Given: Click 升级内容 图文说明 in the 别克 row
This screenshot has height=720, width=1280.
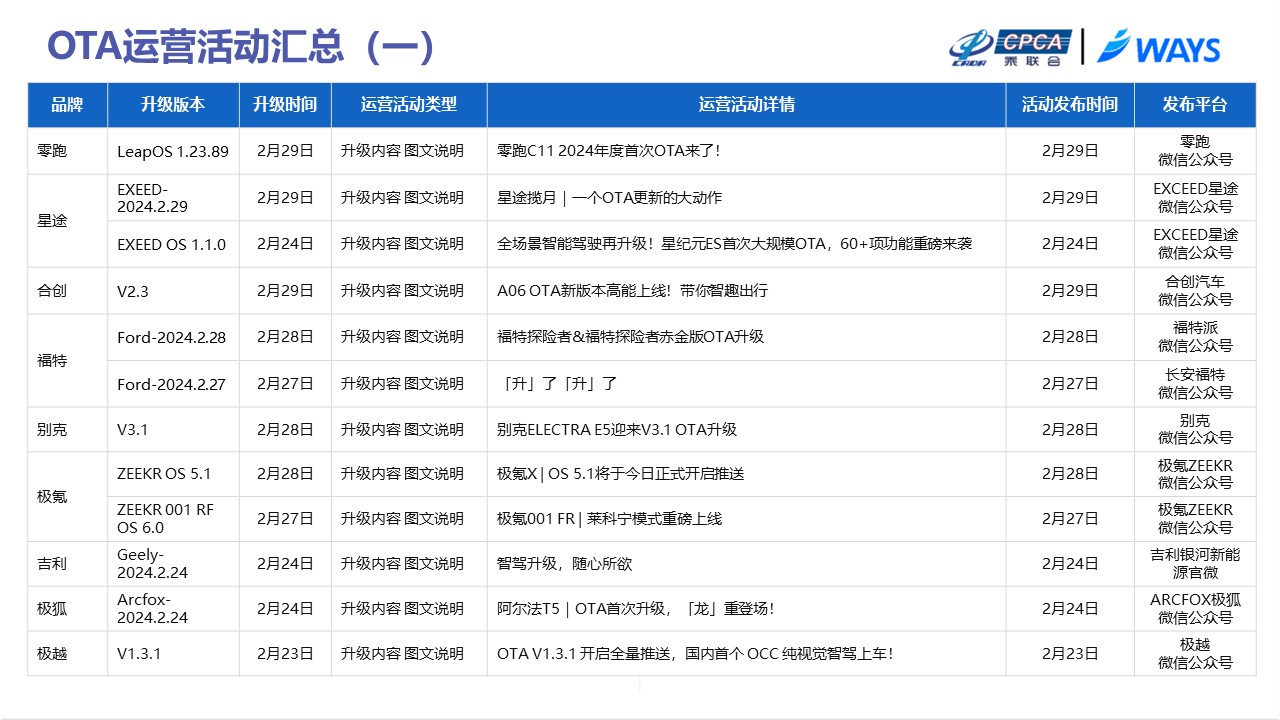Looking at the screenshot, I should click(x=409, y=429).
